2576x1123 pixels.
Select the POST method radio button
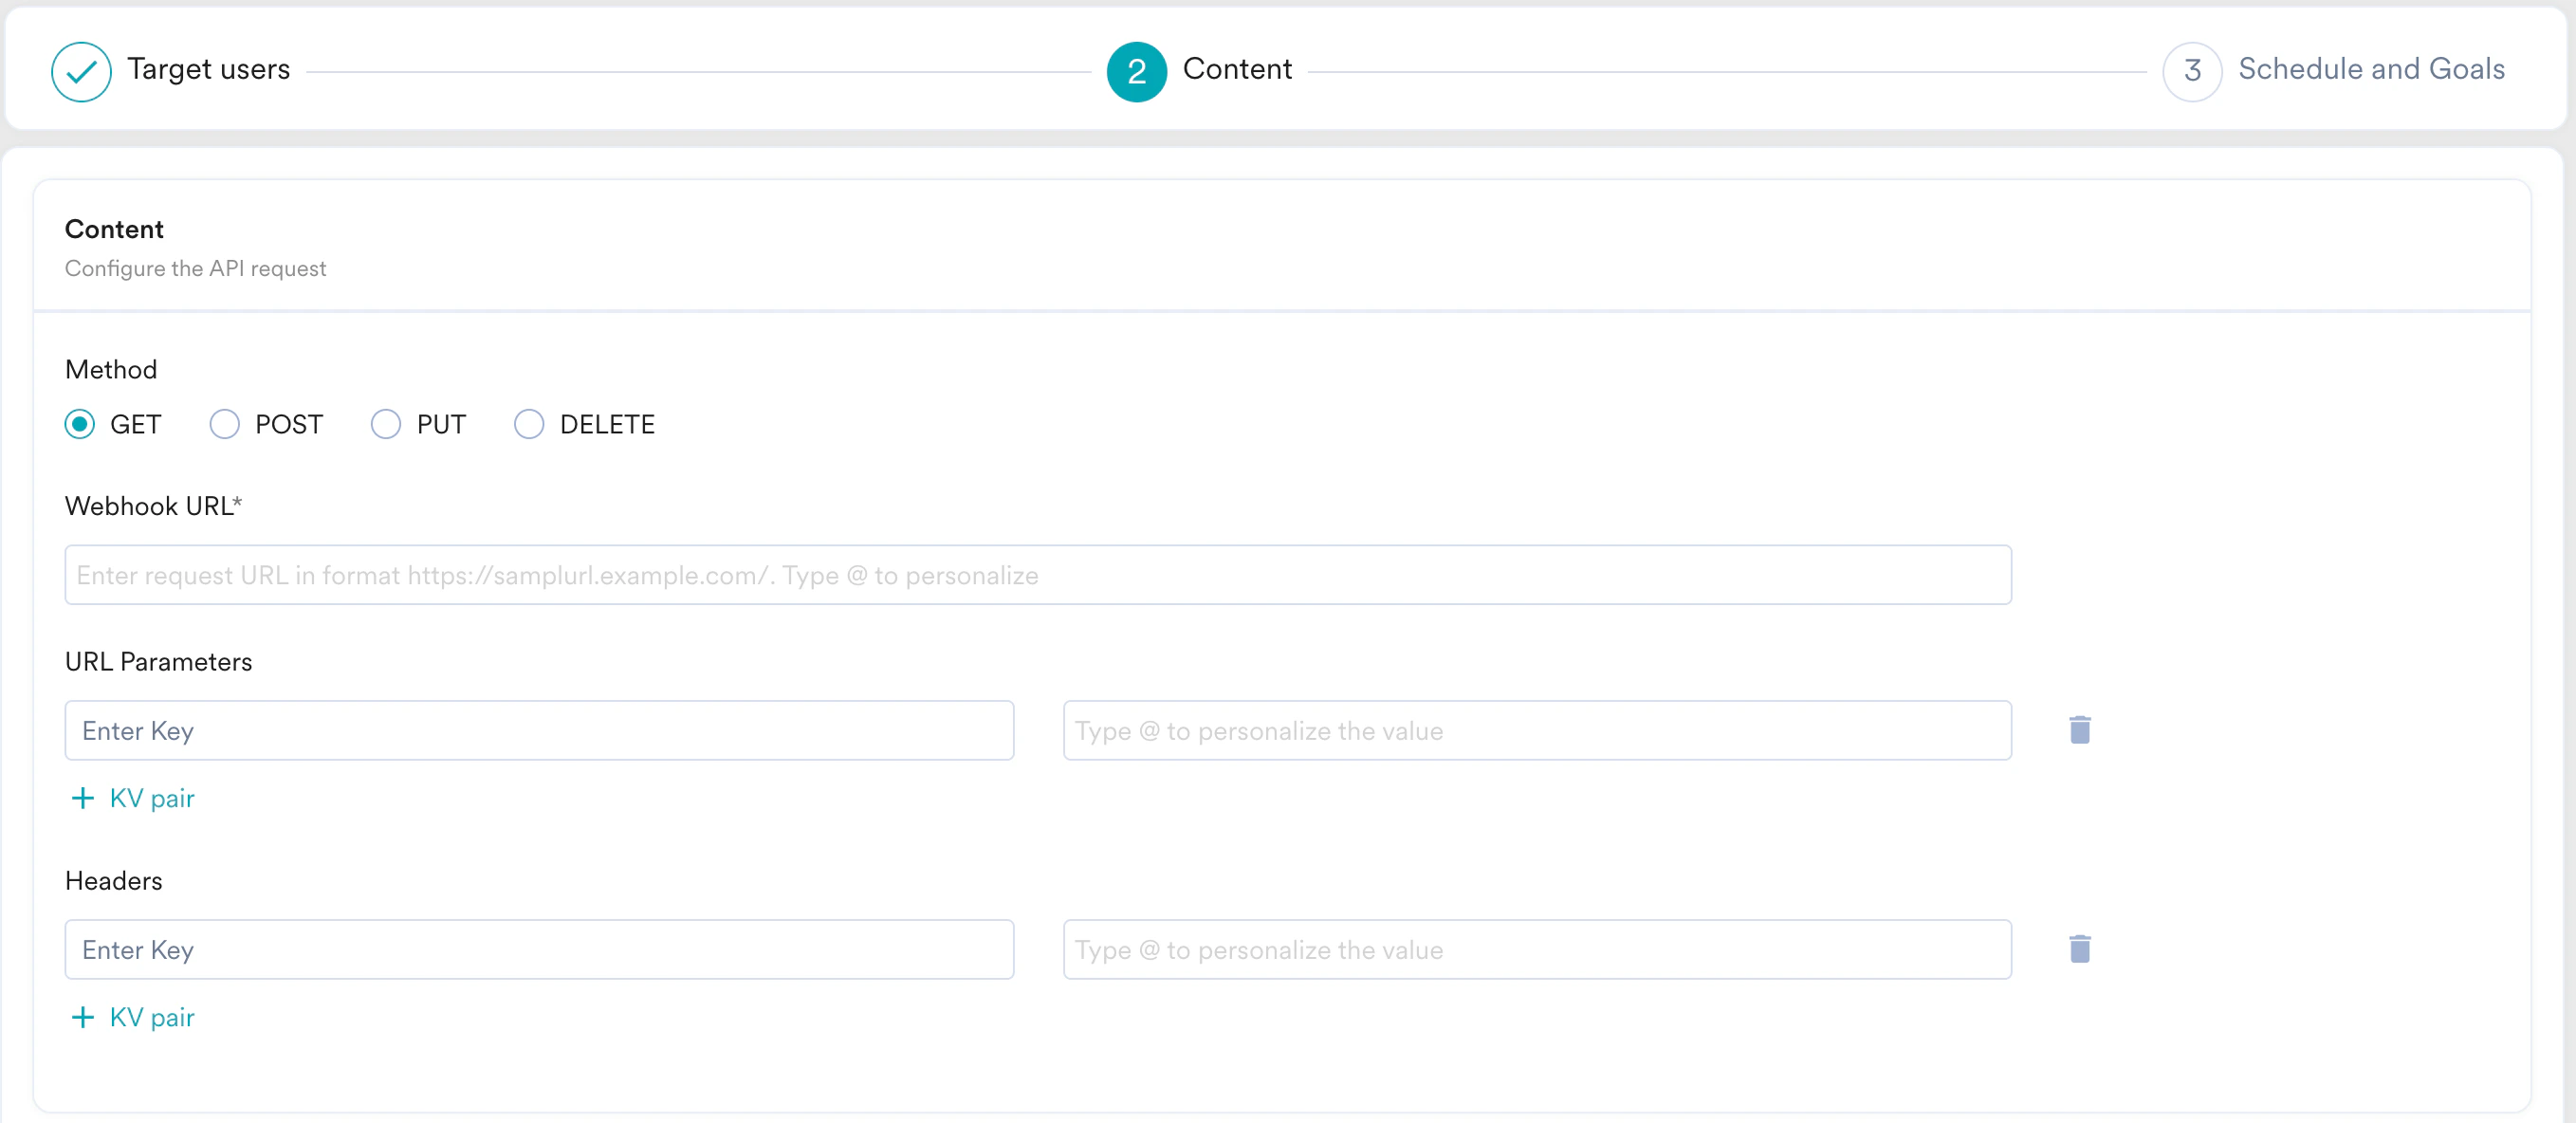click(224, 424)
